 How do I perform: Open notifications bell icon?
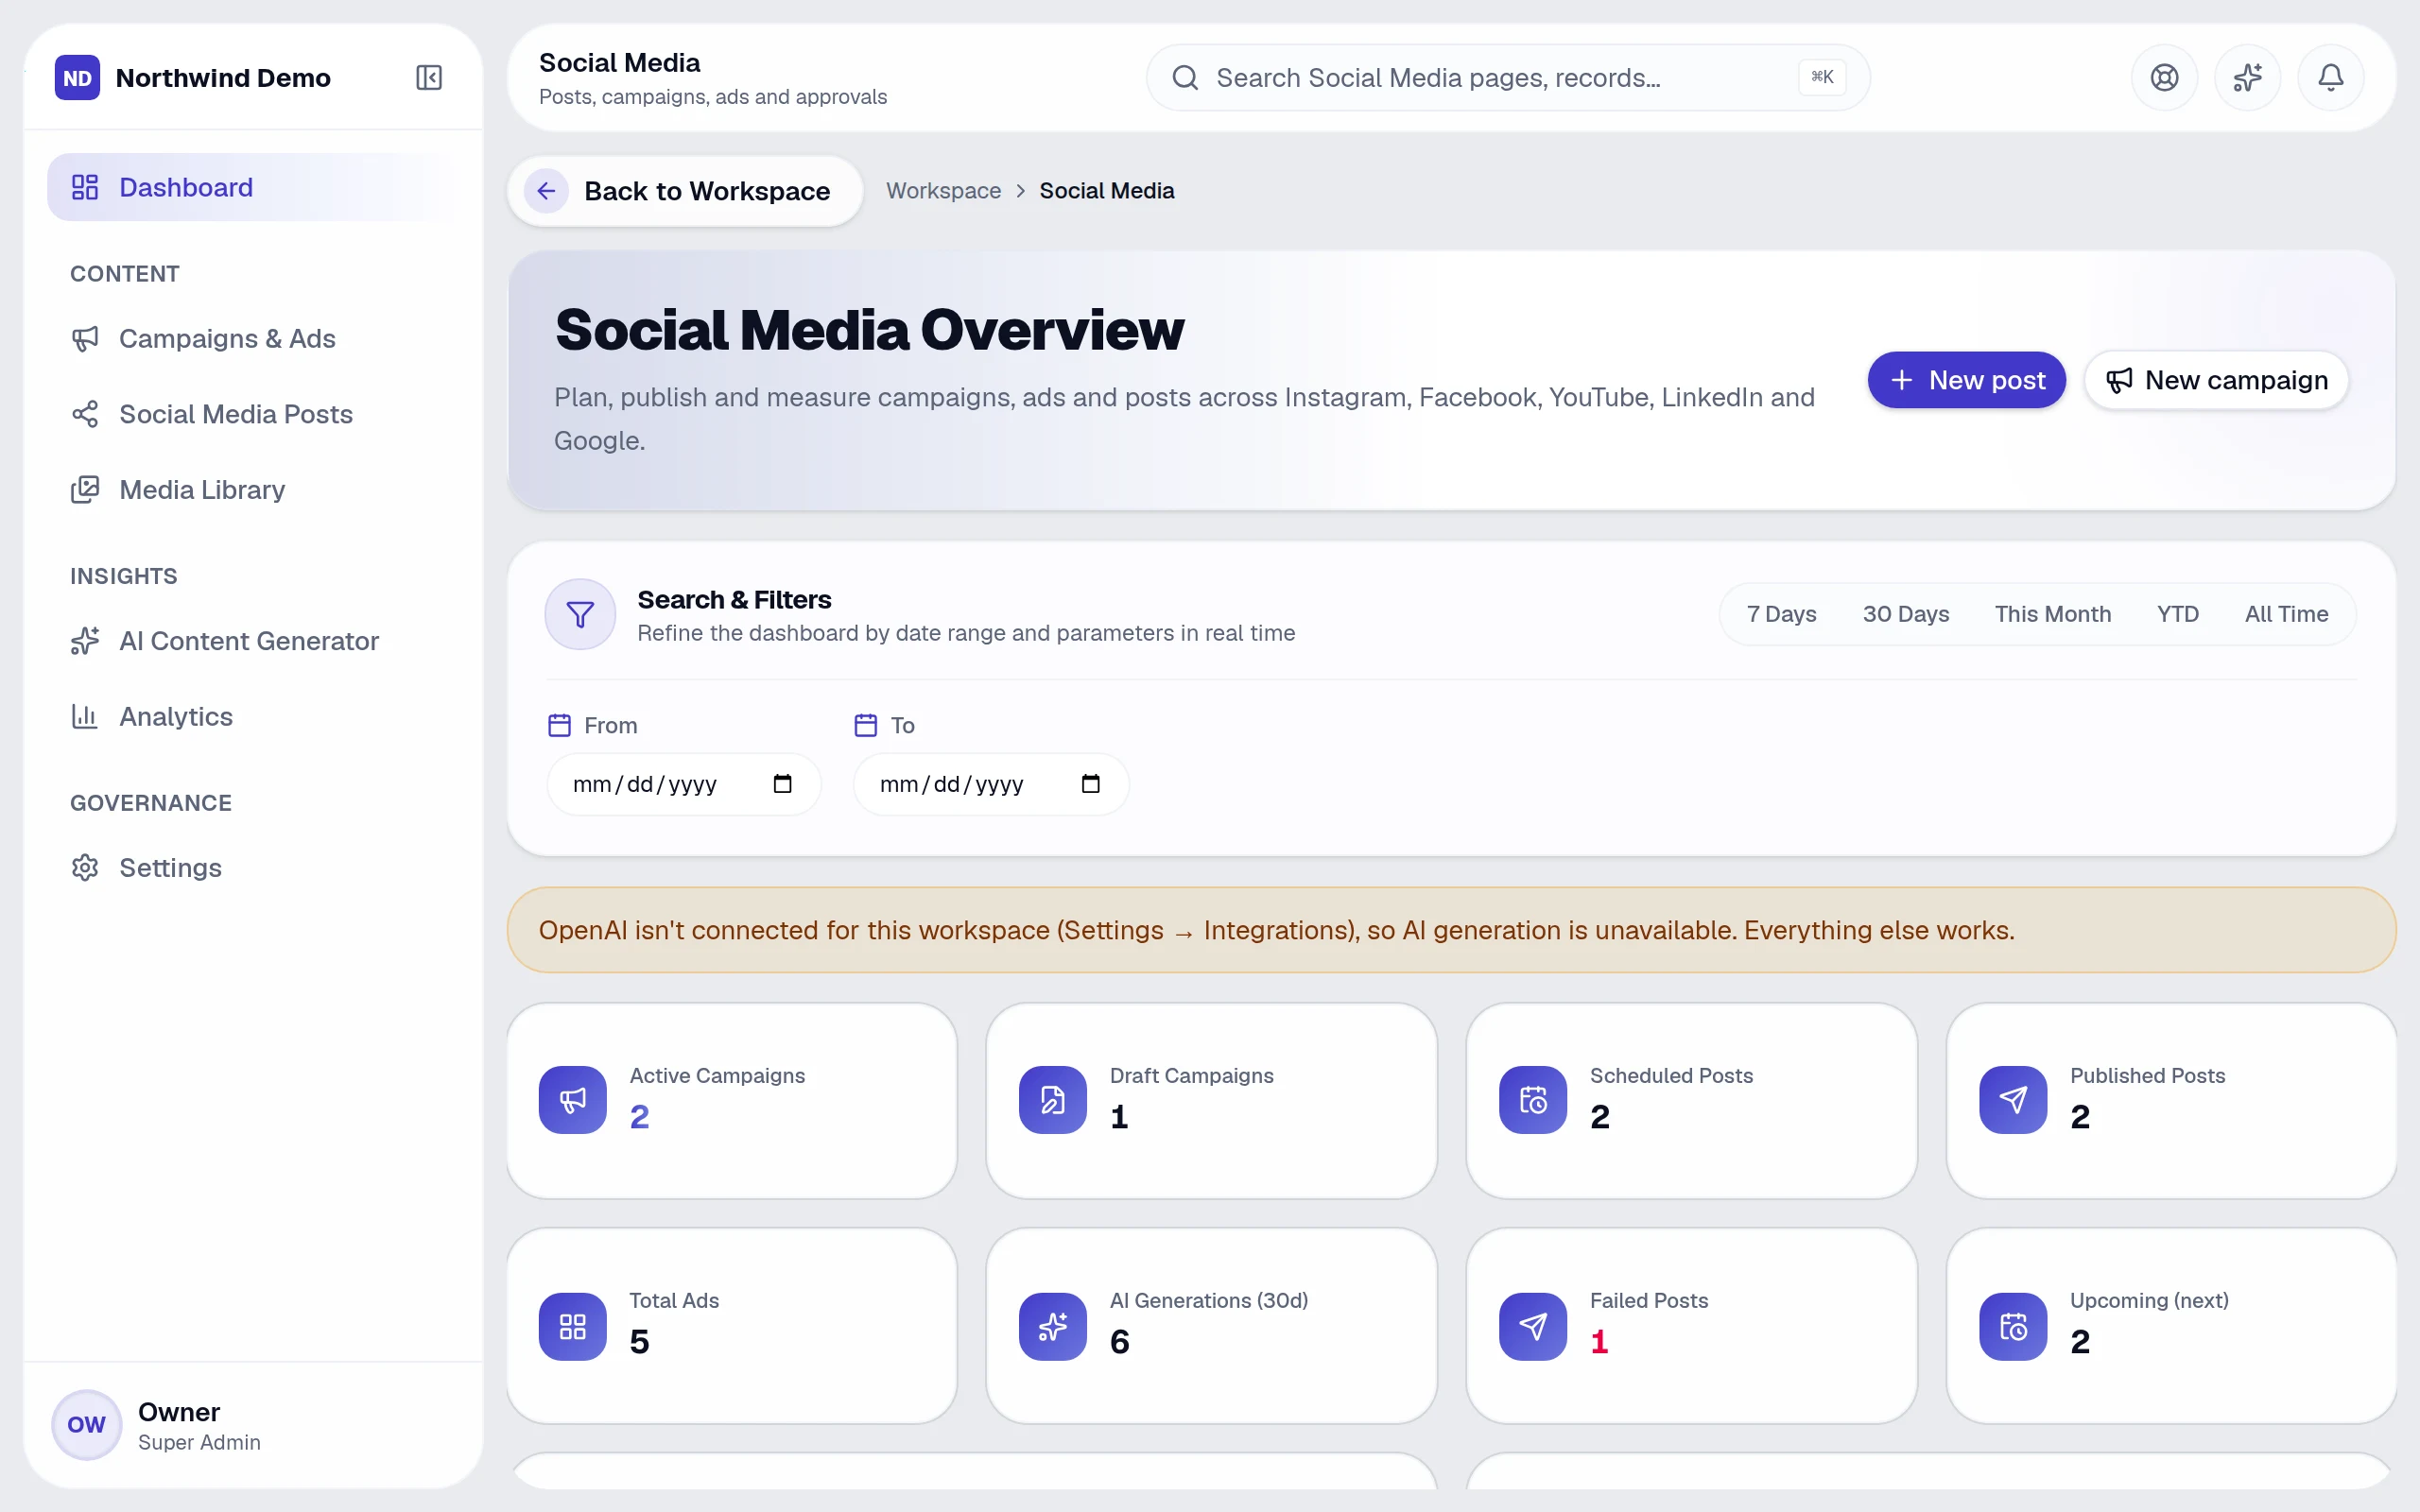click(2331, 78)
